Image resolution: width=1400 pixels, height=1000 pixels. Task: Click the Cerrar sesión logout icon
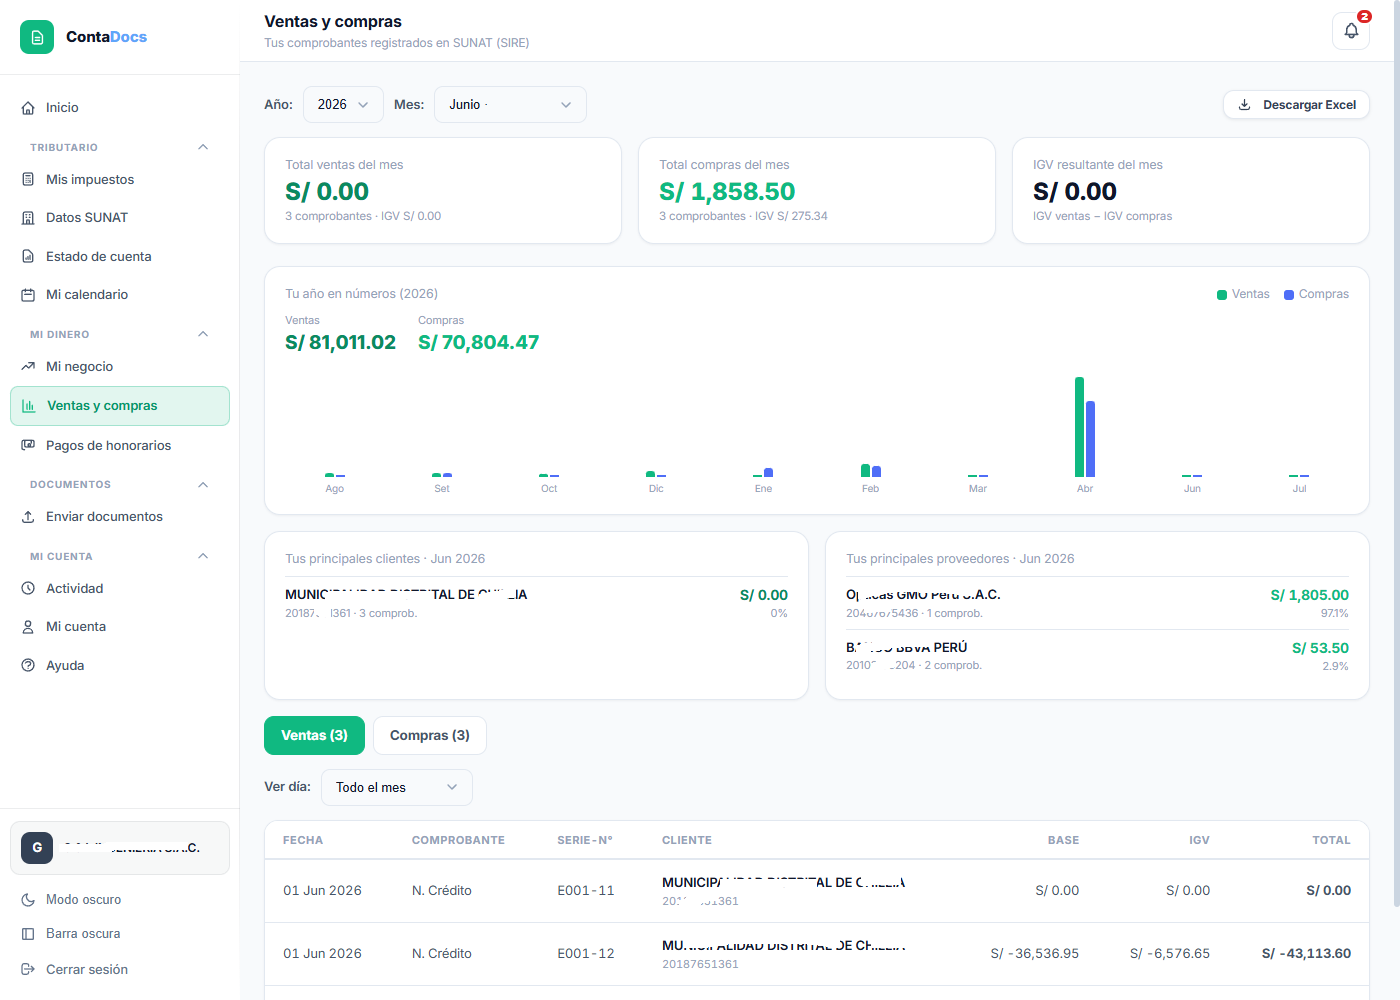[x=28, y=970]
